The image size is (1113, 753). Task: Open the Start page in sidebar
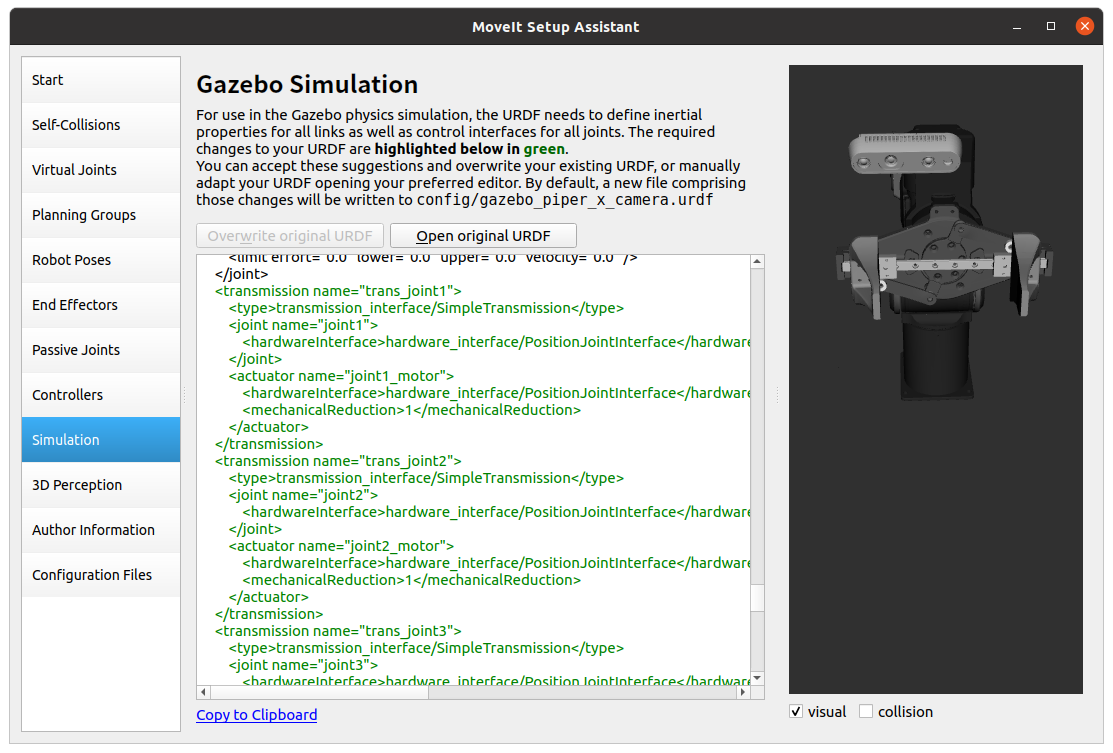tap(101, 80)
